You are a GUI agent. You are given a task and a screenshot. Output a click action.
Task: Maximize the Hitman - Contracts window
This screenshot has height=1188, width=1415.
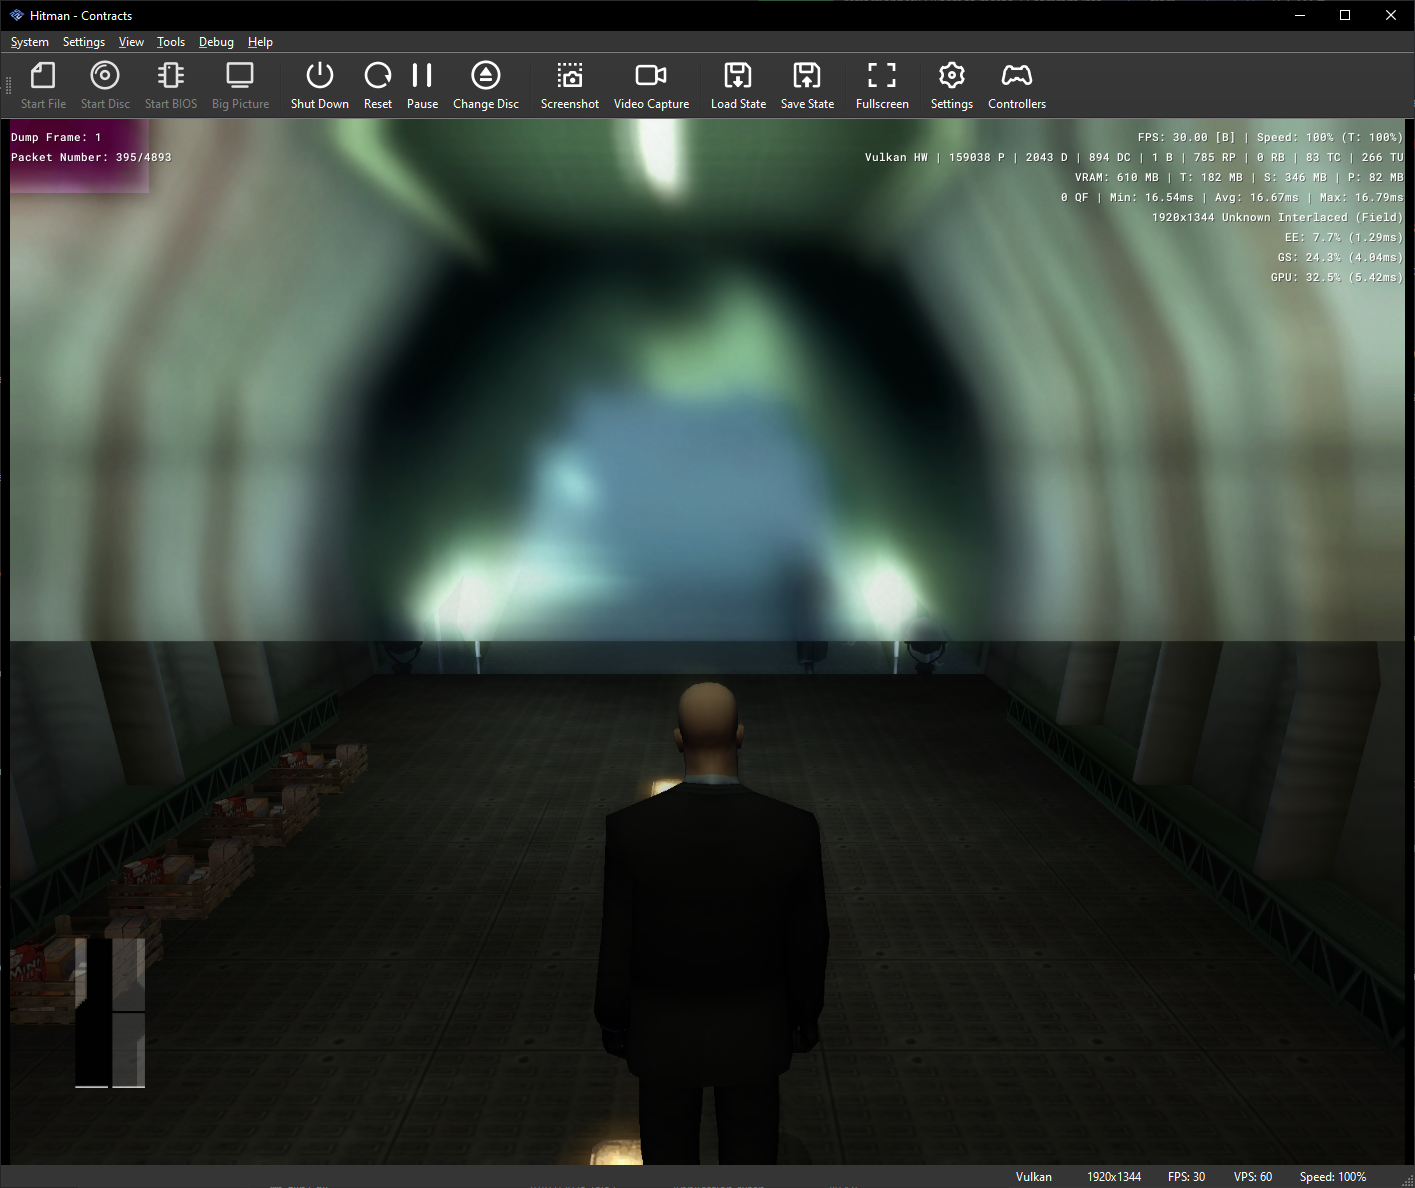[1345, 15]
